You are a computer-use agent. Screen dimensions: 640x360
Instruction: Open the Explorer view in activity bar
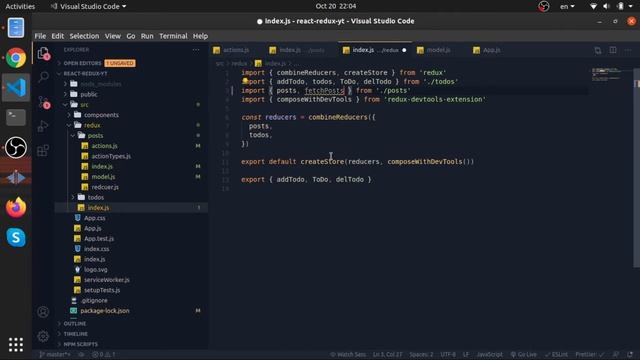pyautogui.click(x=43, y=53)
